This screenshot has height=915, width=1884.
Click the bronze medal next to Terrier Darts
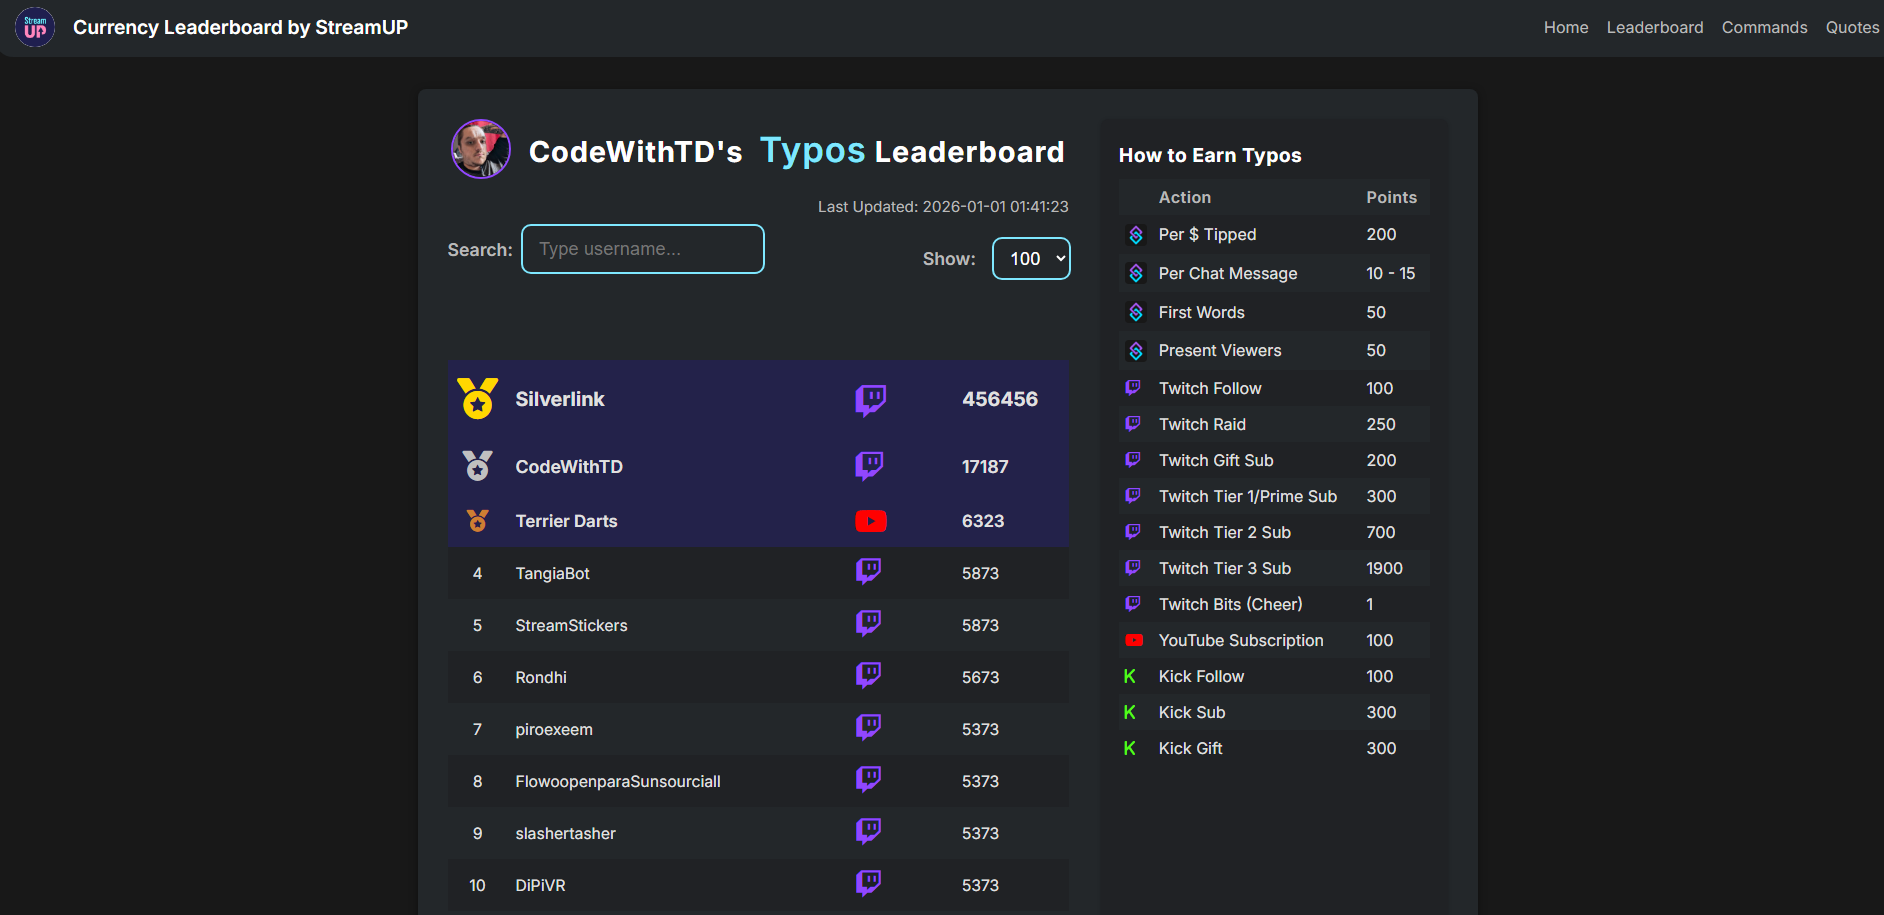[477, 521]
